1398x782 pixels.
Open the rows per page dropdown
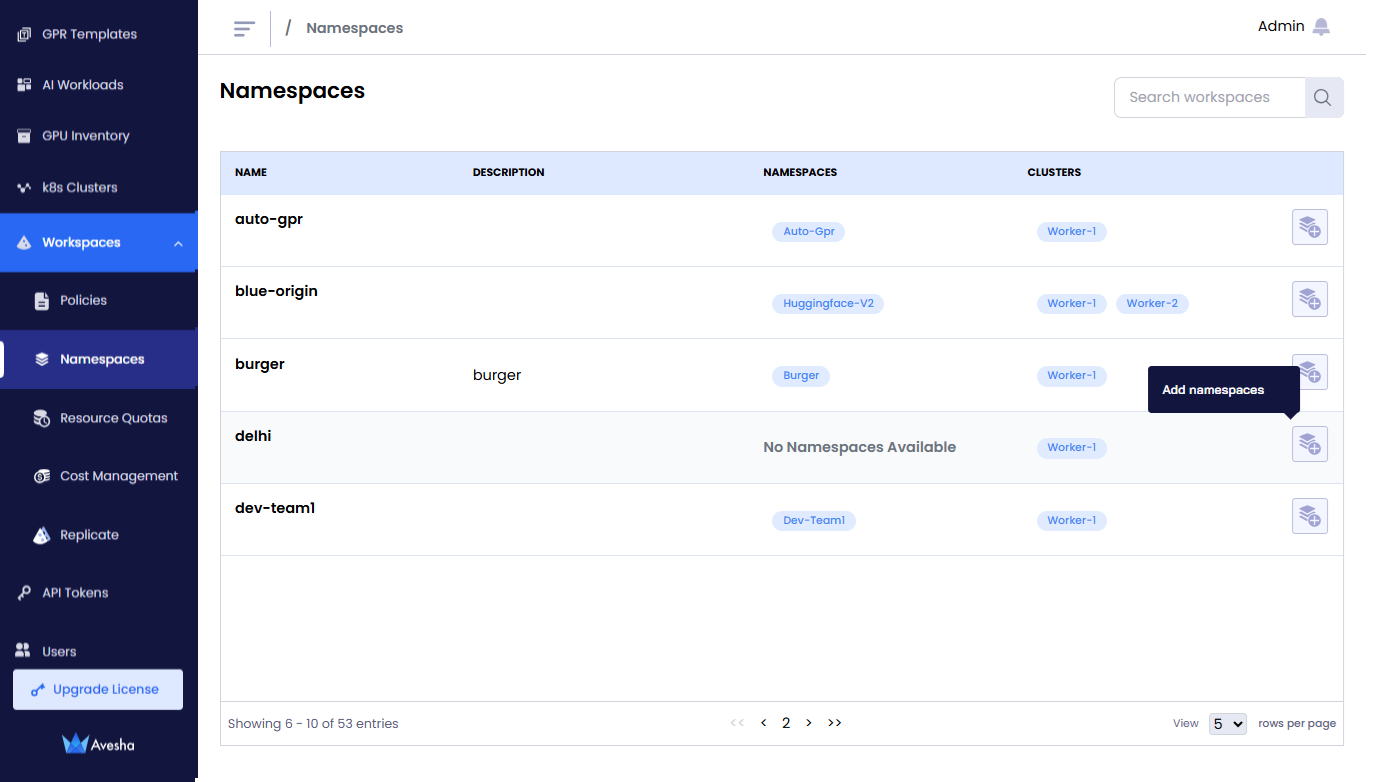click(1227, 724)
